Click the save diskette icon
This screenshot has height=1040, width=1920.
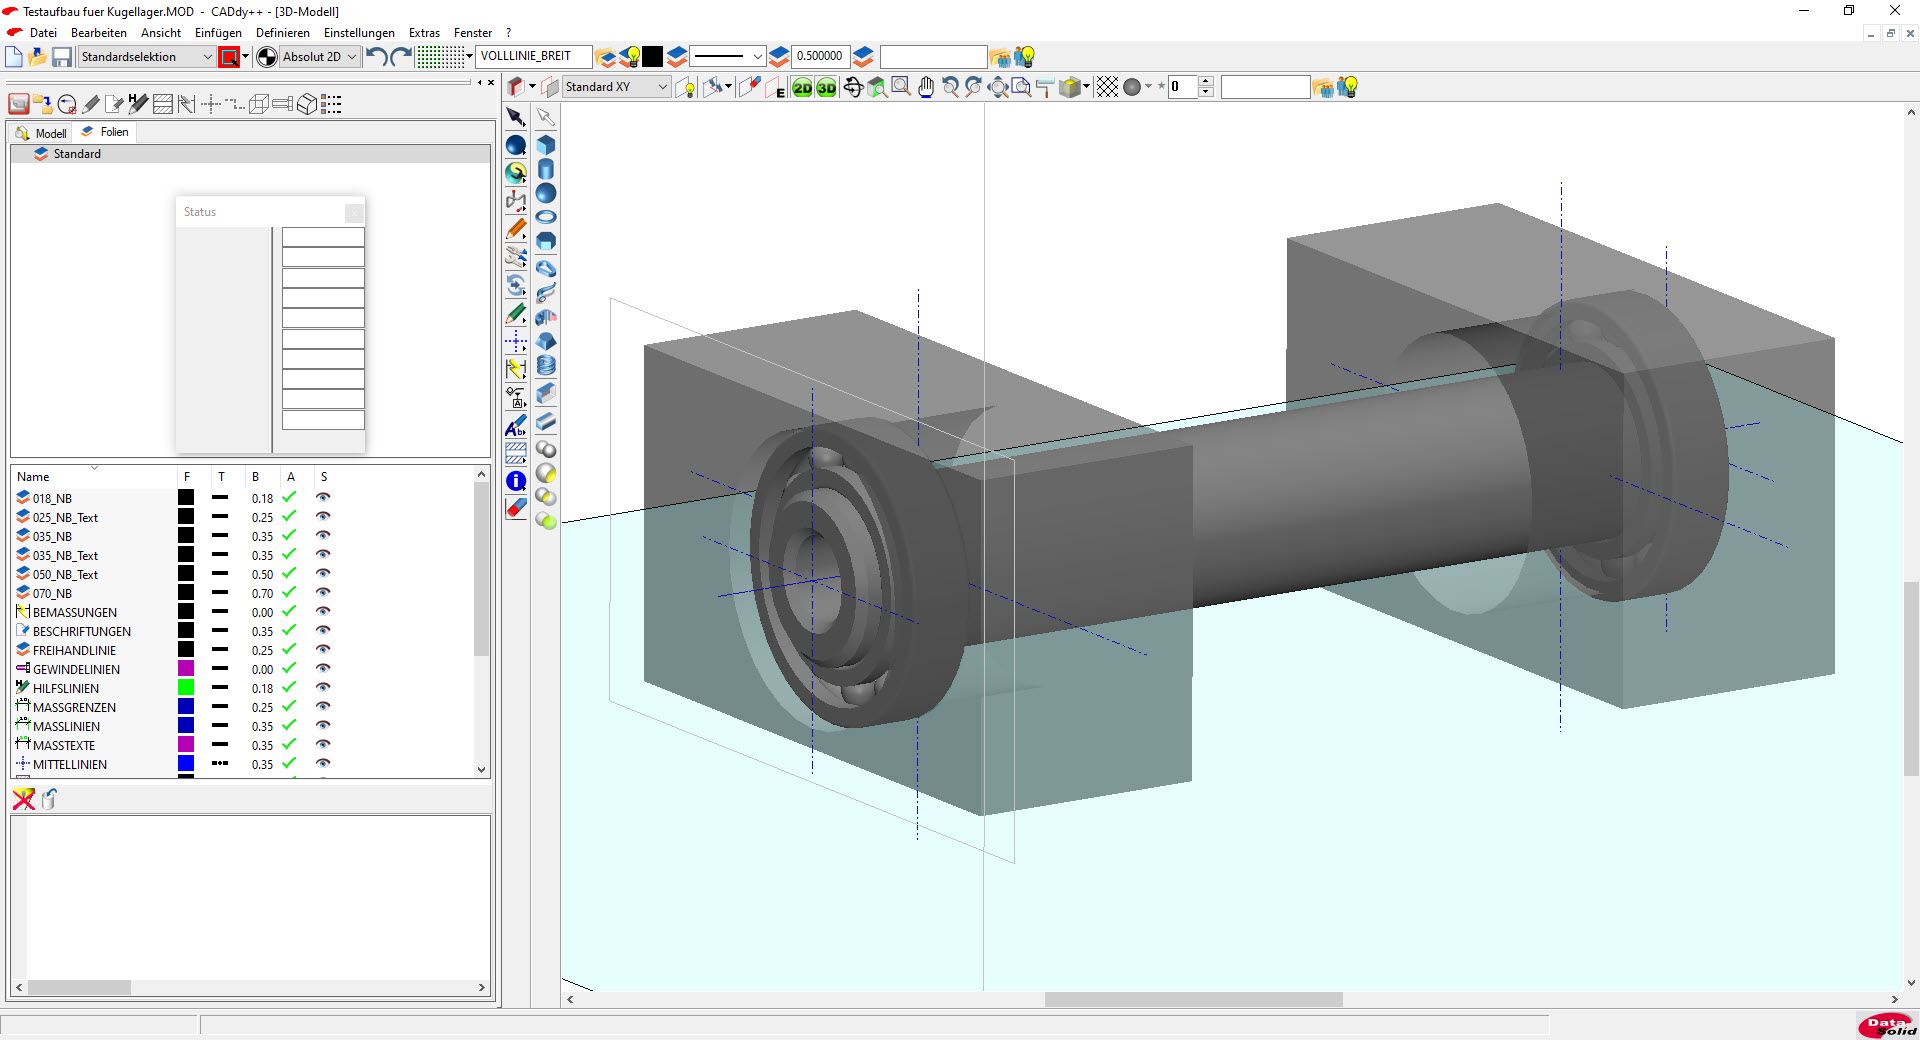[x=62, y=57]
